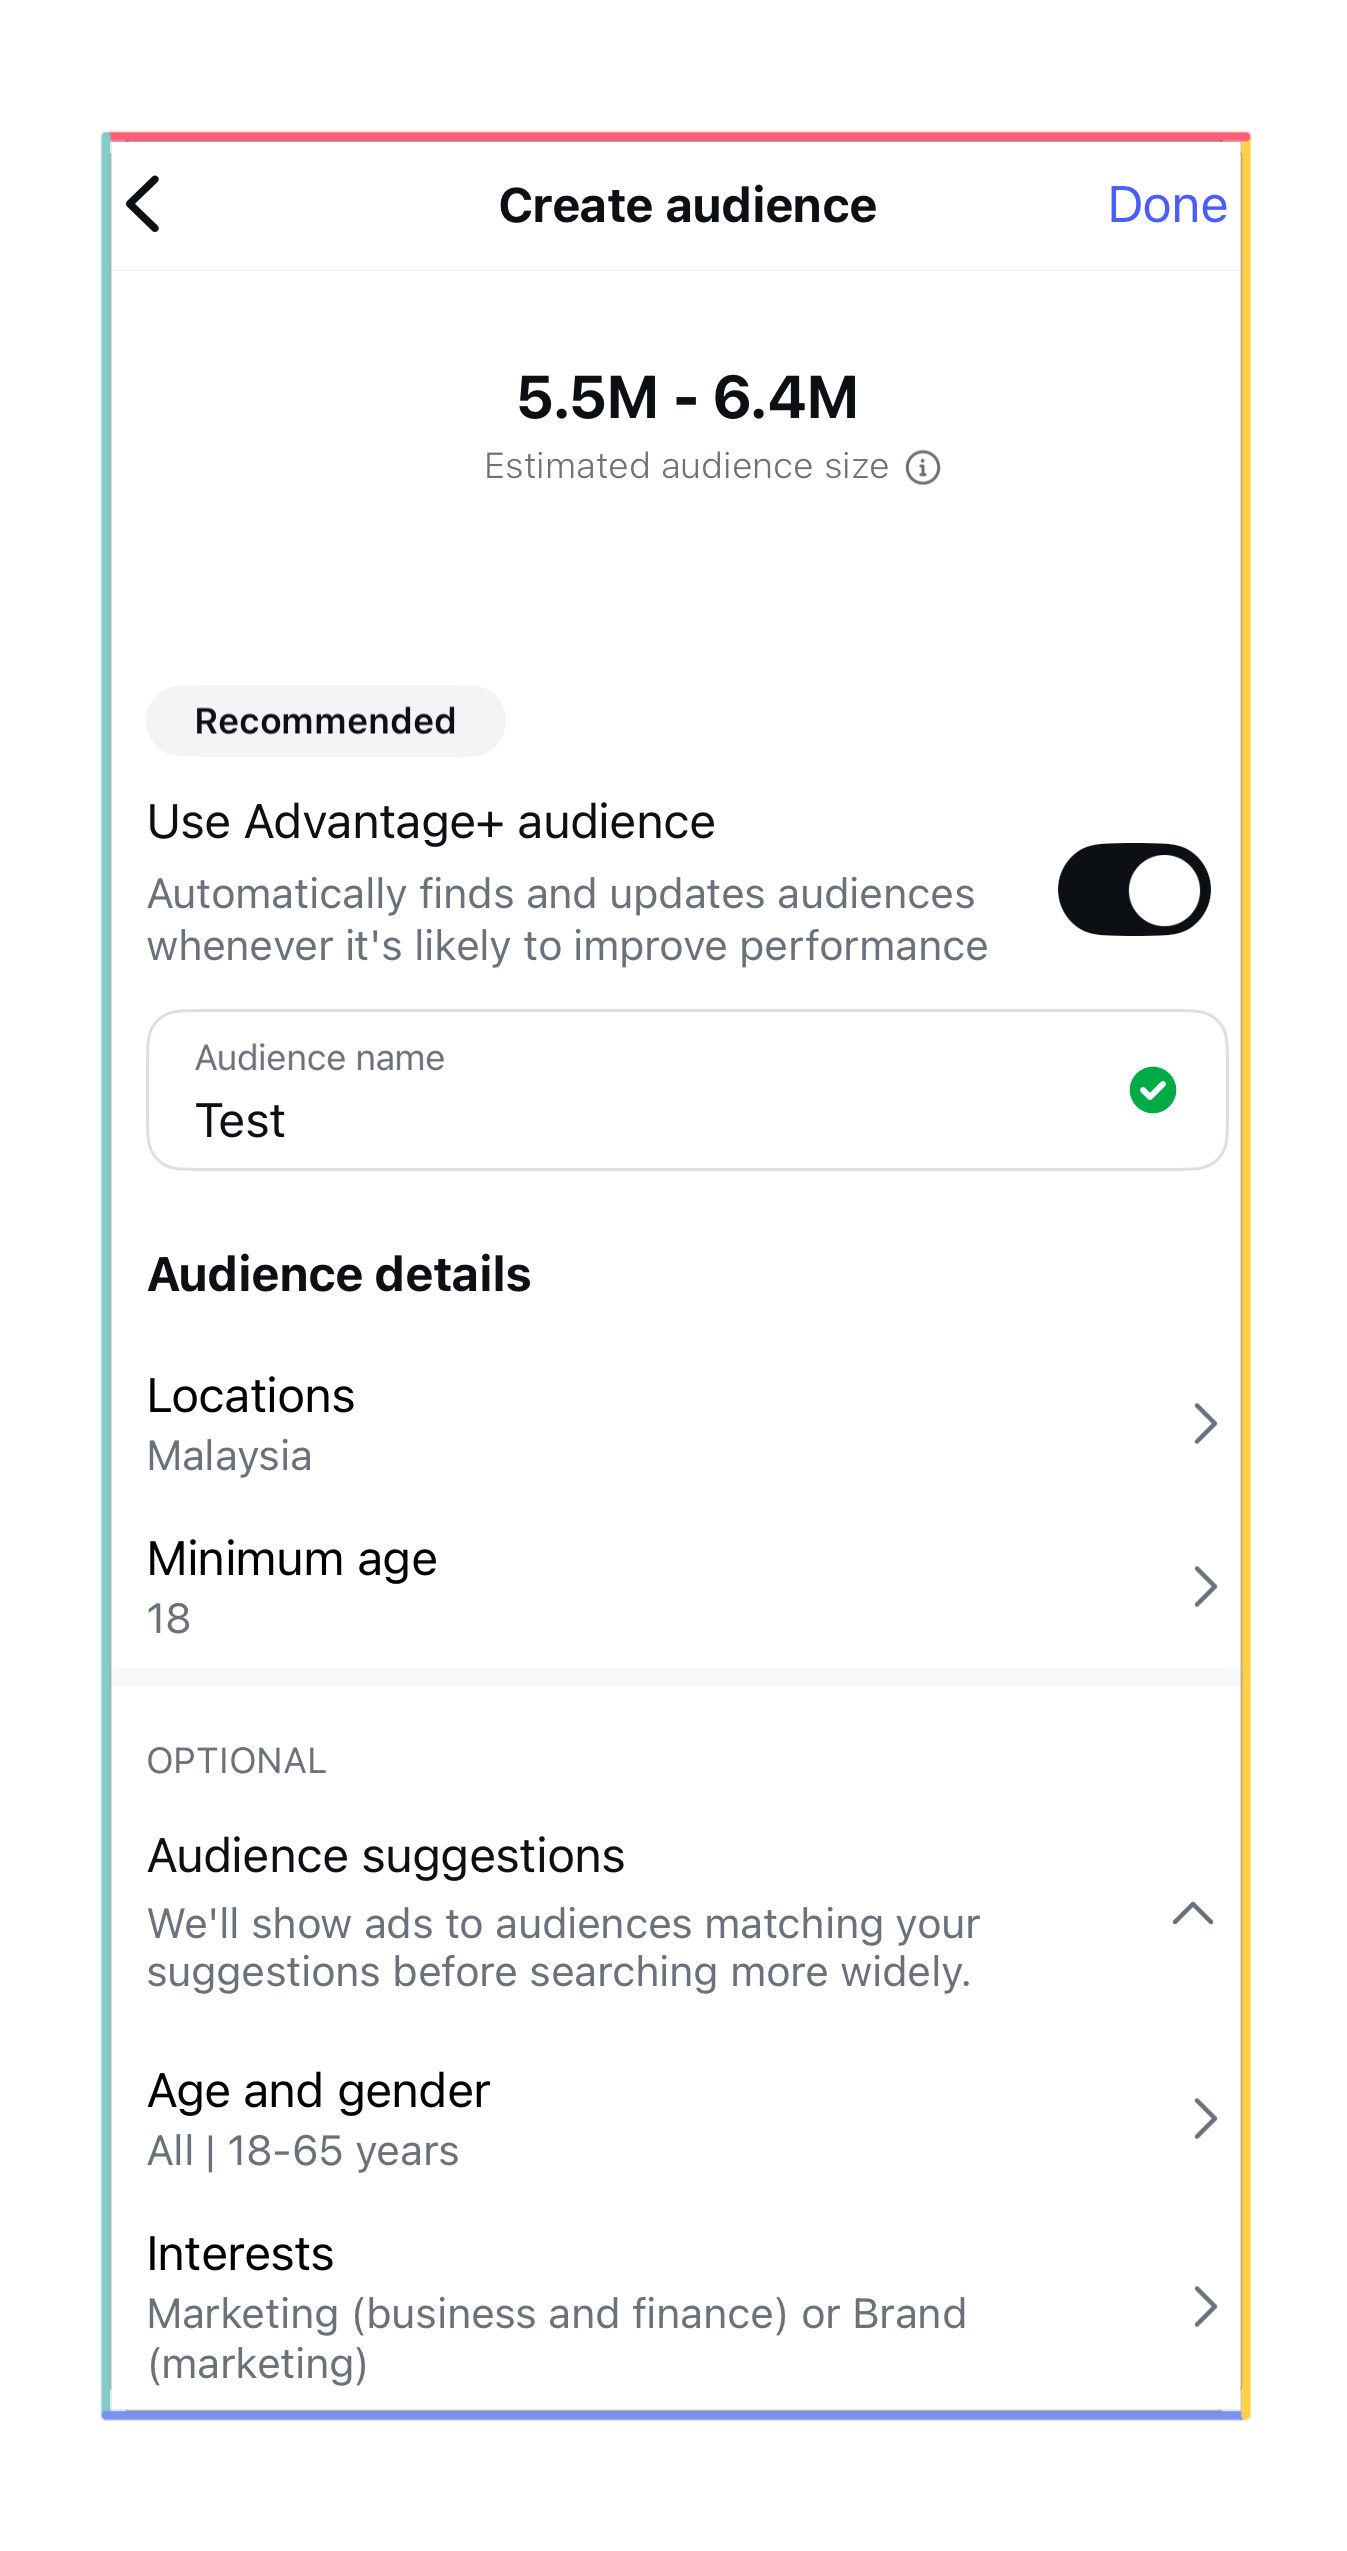Viewport: 1347px width, 2551px height.
Task: Open Age and gender chevron arrow
Action: point(1205,2118)
